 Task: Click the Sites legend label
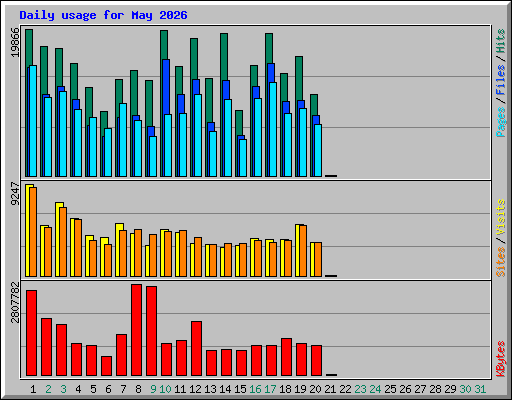[x=500, y=262]
